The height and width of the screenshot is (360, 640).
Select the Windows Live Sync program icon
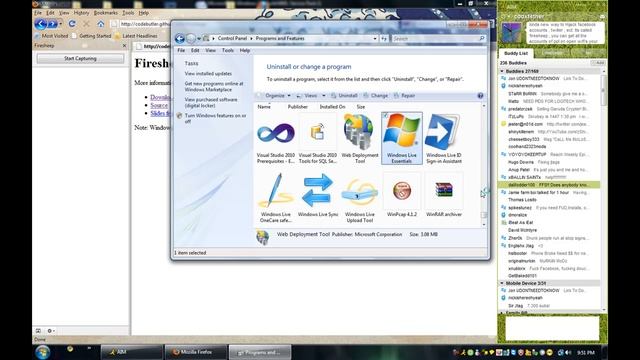tap(318, 195)
